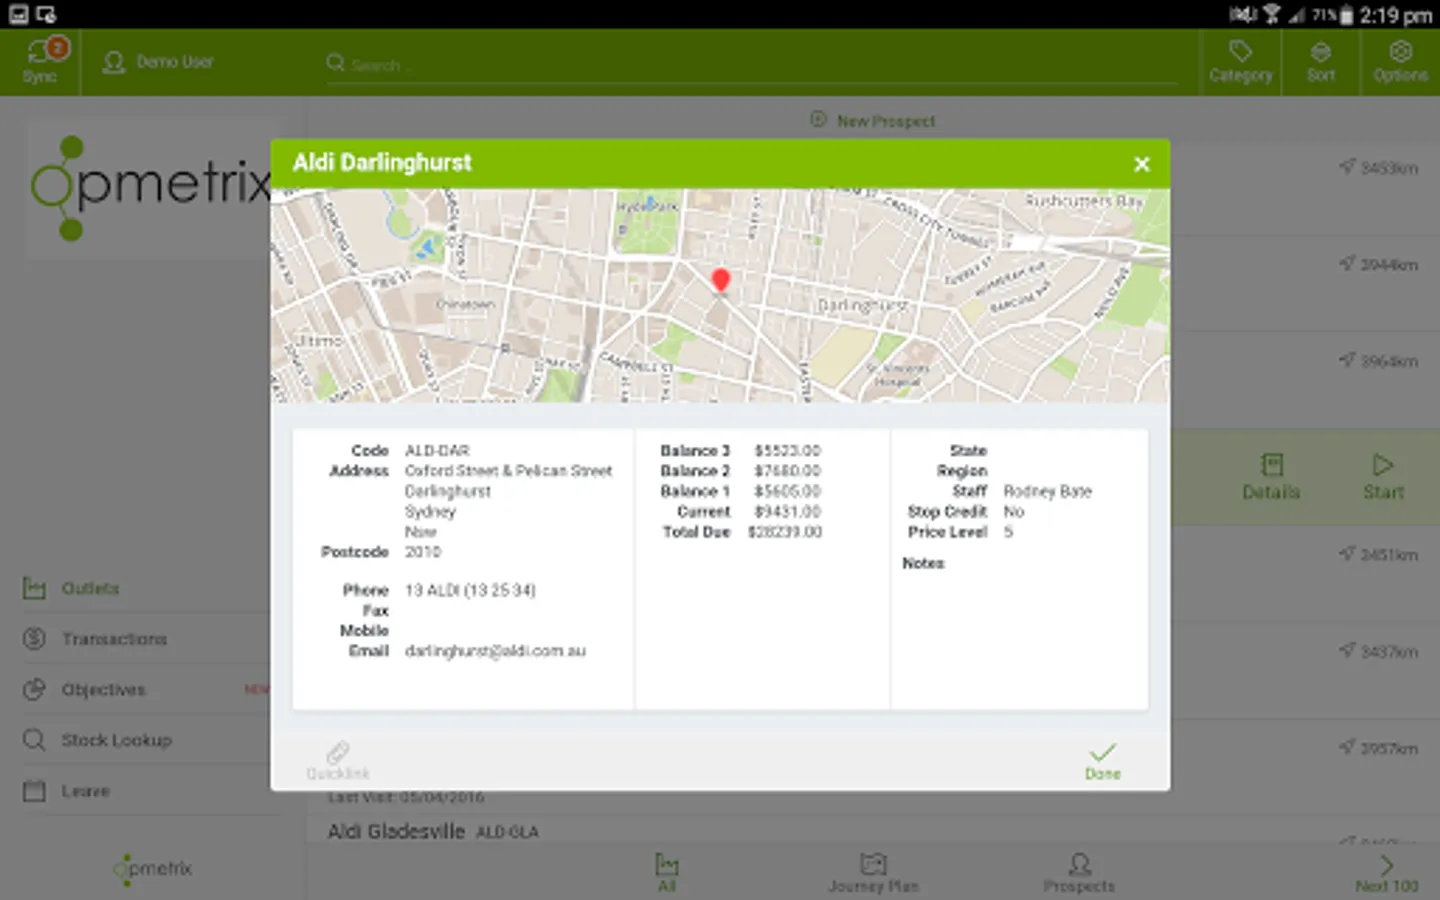Open the Sort options
Viewport: 1440px width, 900px height.
pos(1321,62)
